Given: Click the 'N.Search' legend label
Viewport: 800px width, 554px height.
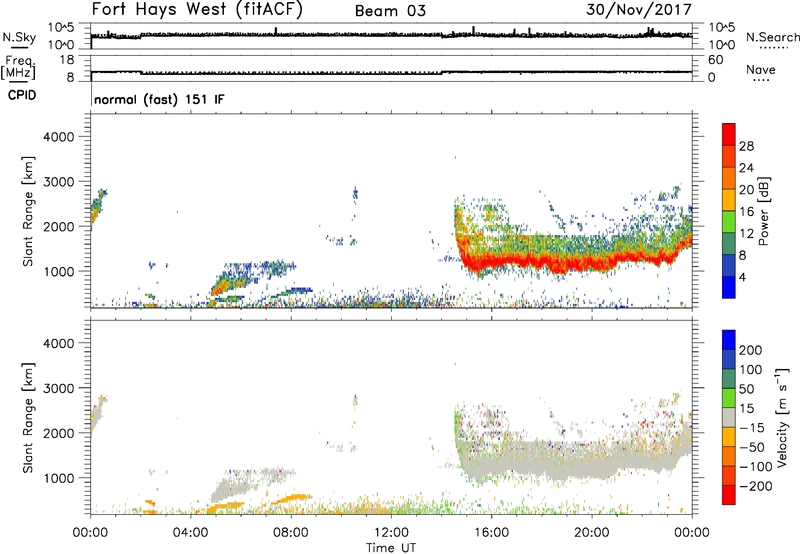Looking at the screenshot, I should 772,37.
